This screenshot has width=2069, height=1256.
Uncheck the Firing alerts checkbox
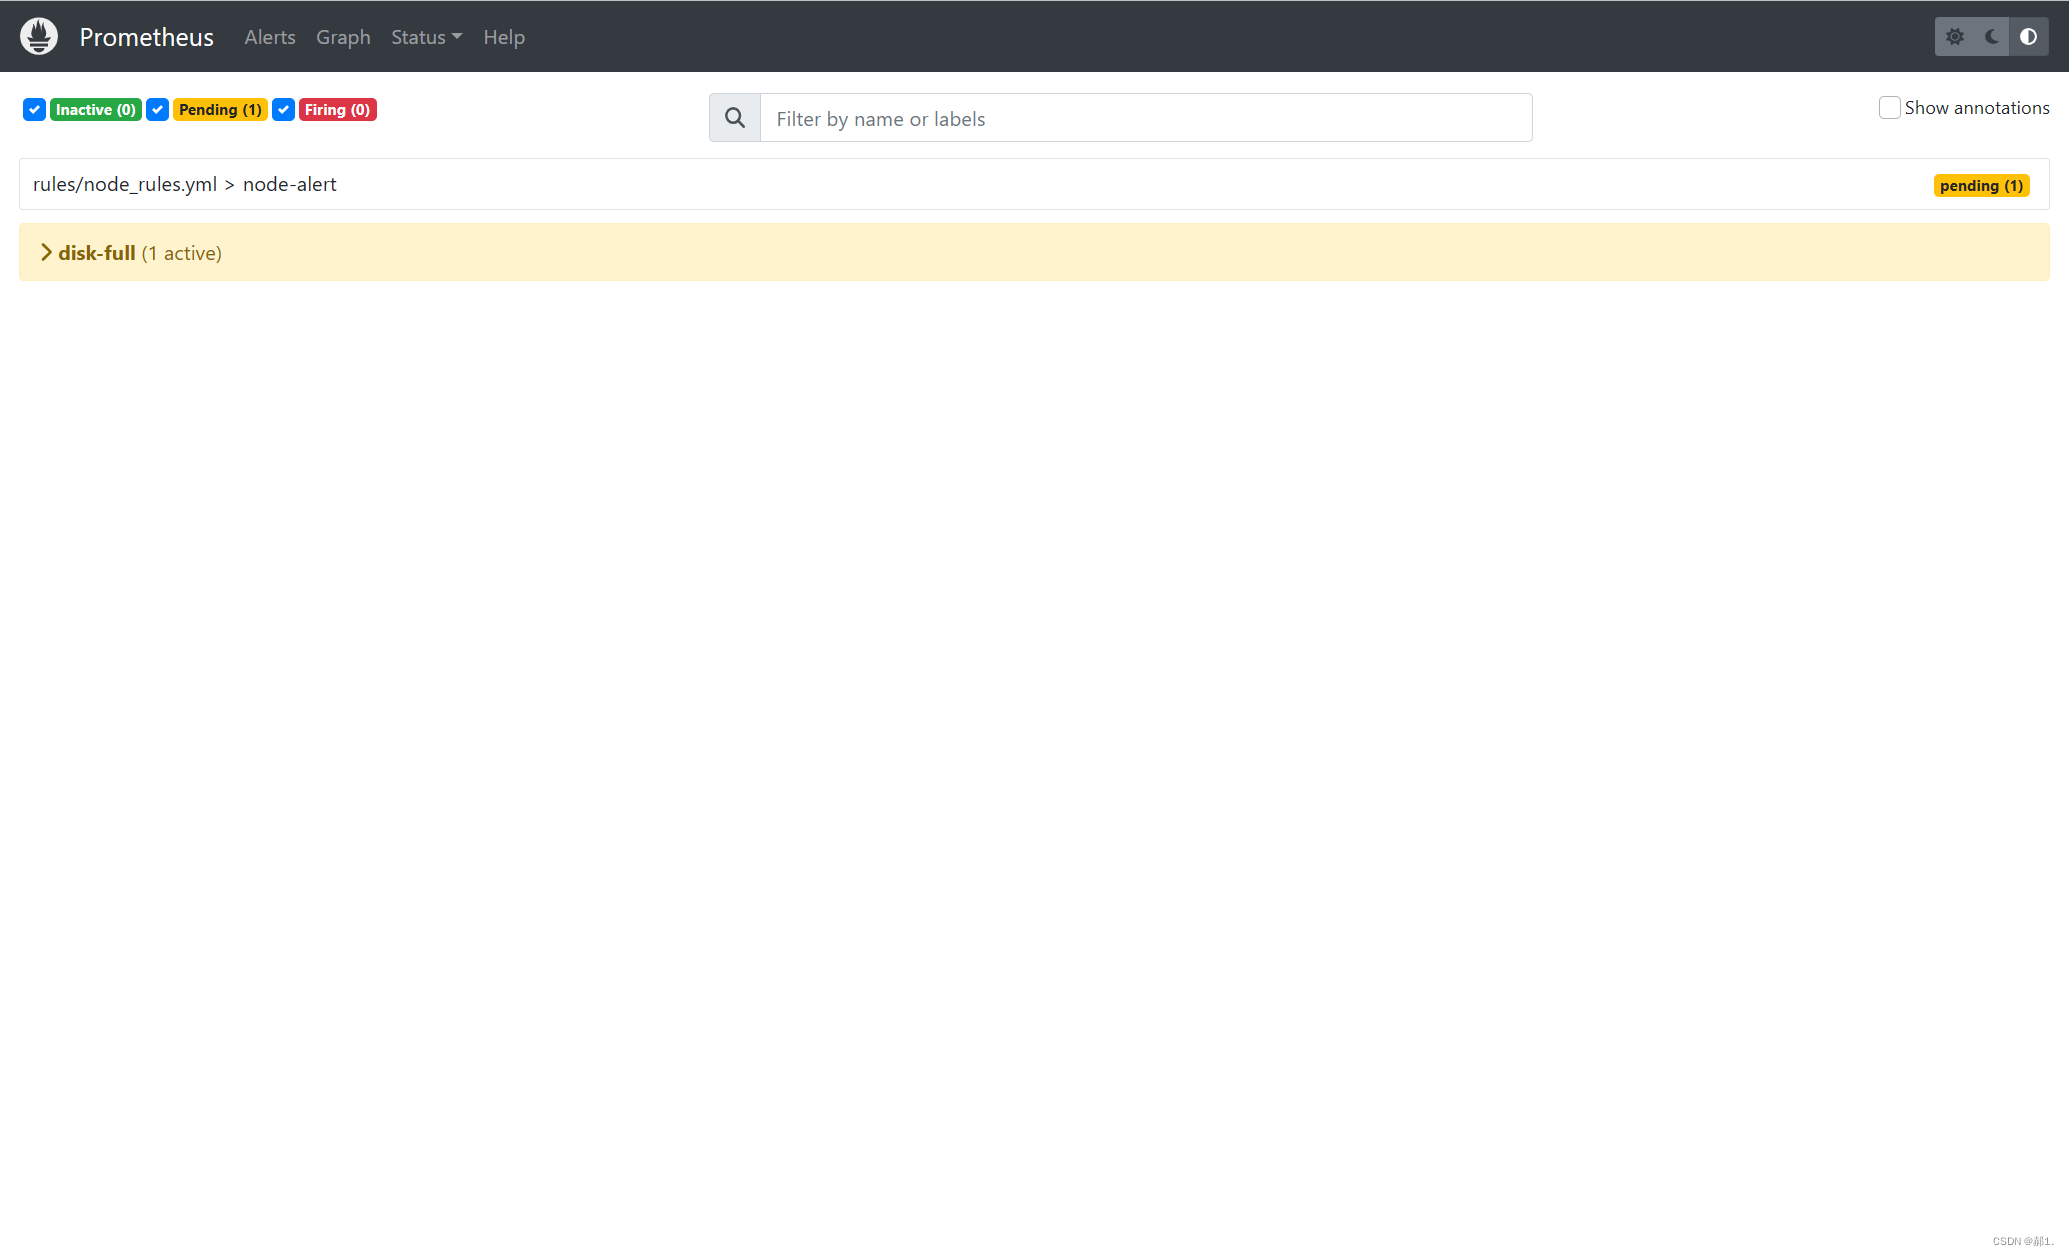(x=284, y=110)
